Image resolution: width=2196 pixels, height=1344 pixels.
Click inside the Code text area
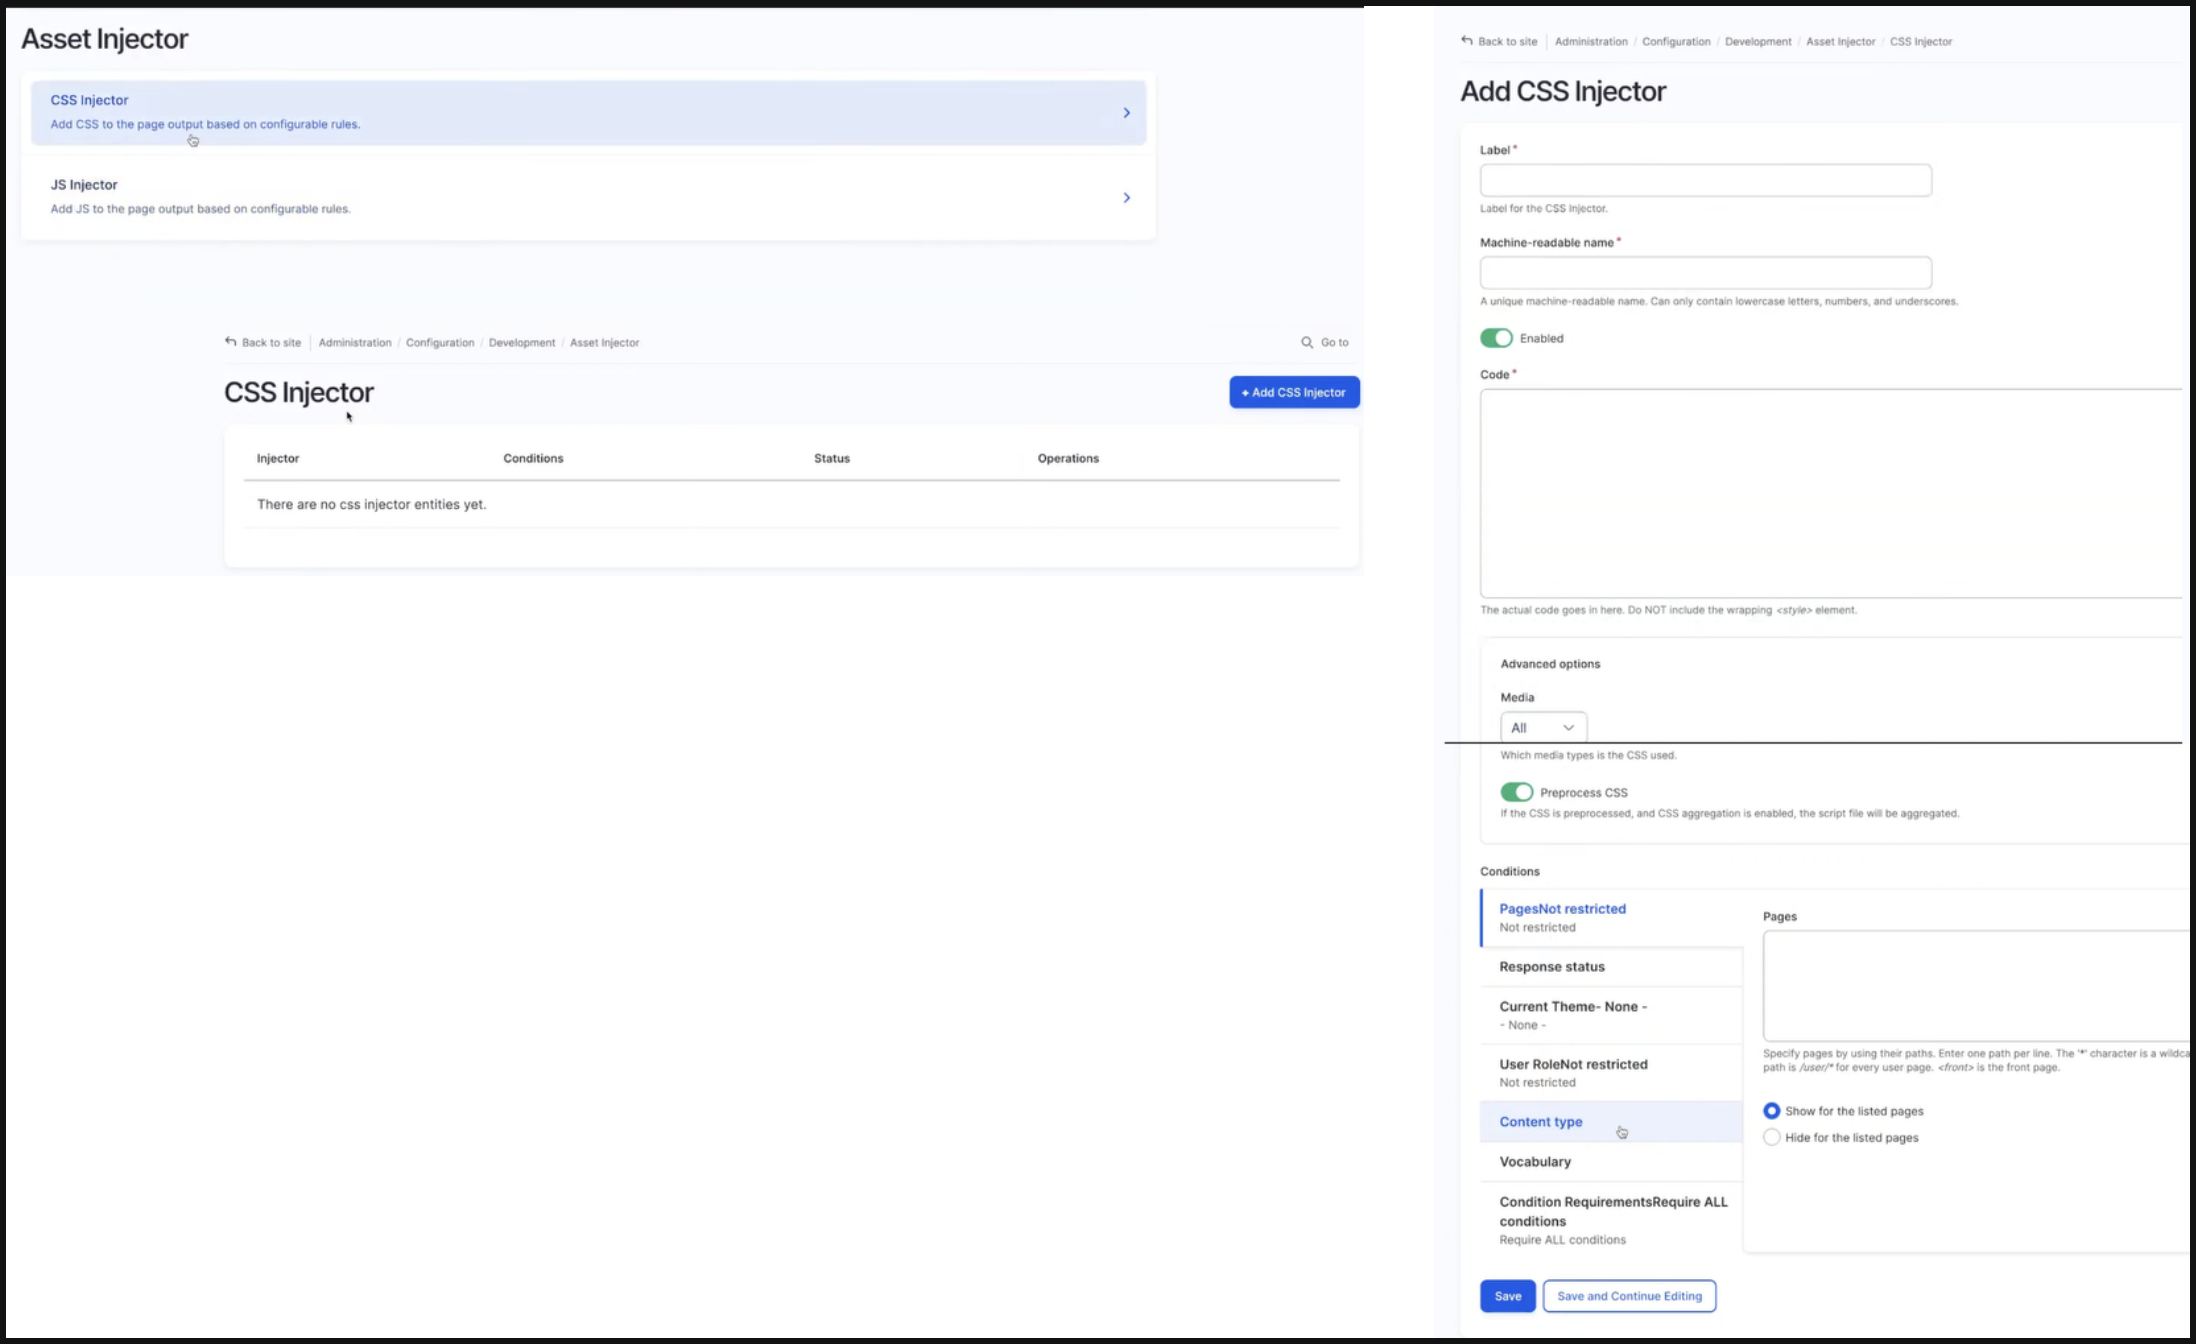[x=1830, y=493]
